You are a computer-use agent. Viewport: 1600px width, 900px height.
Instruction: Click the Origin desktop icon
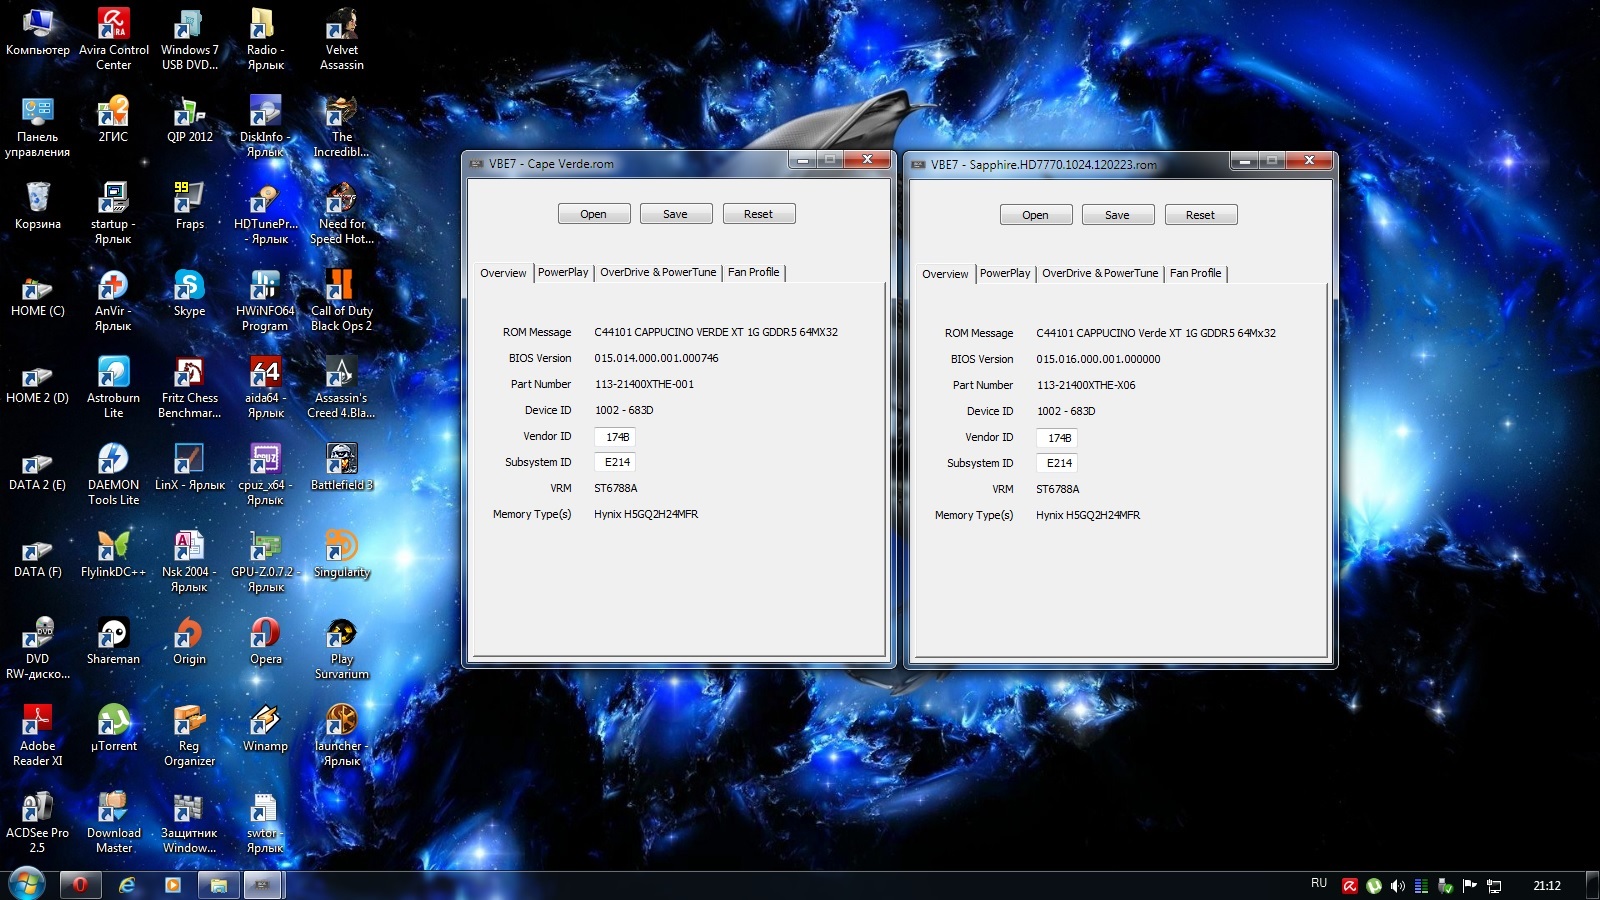tap(189, 641)
